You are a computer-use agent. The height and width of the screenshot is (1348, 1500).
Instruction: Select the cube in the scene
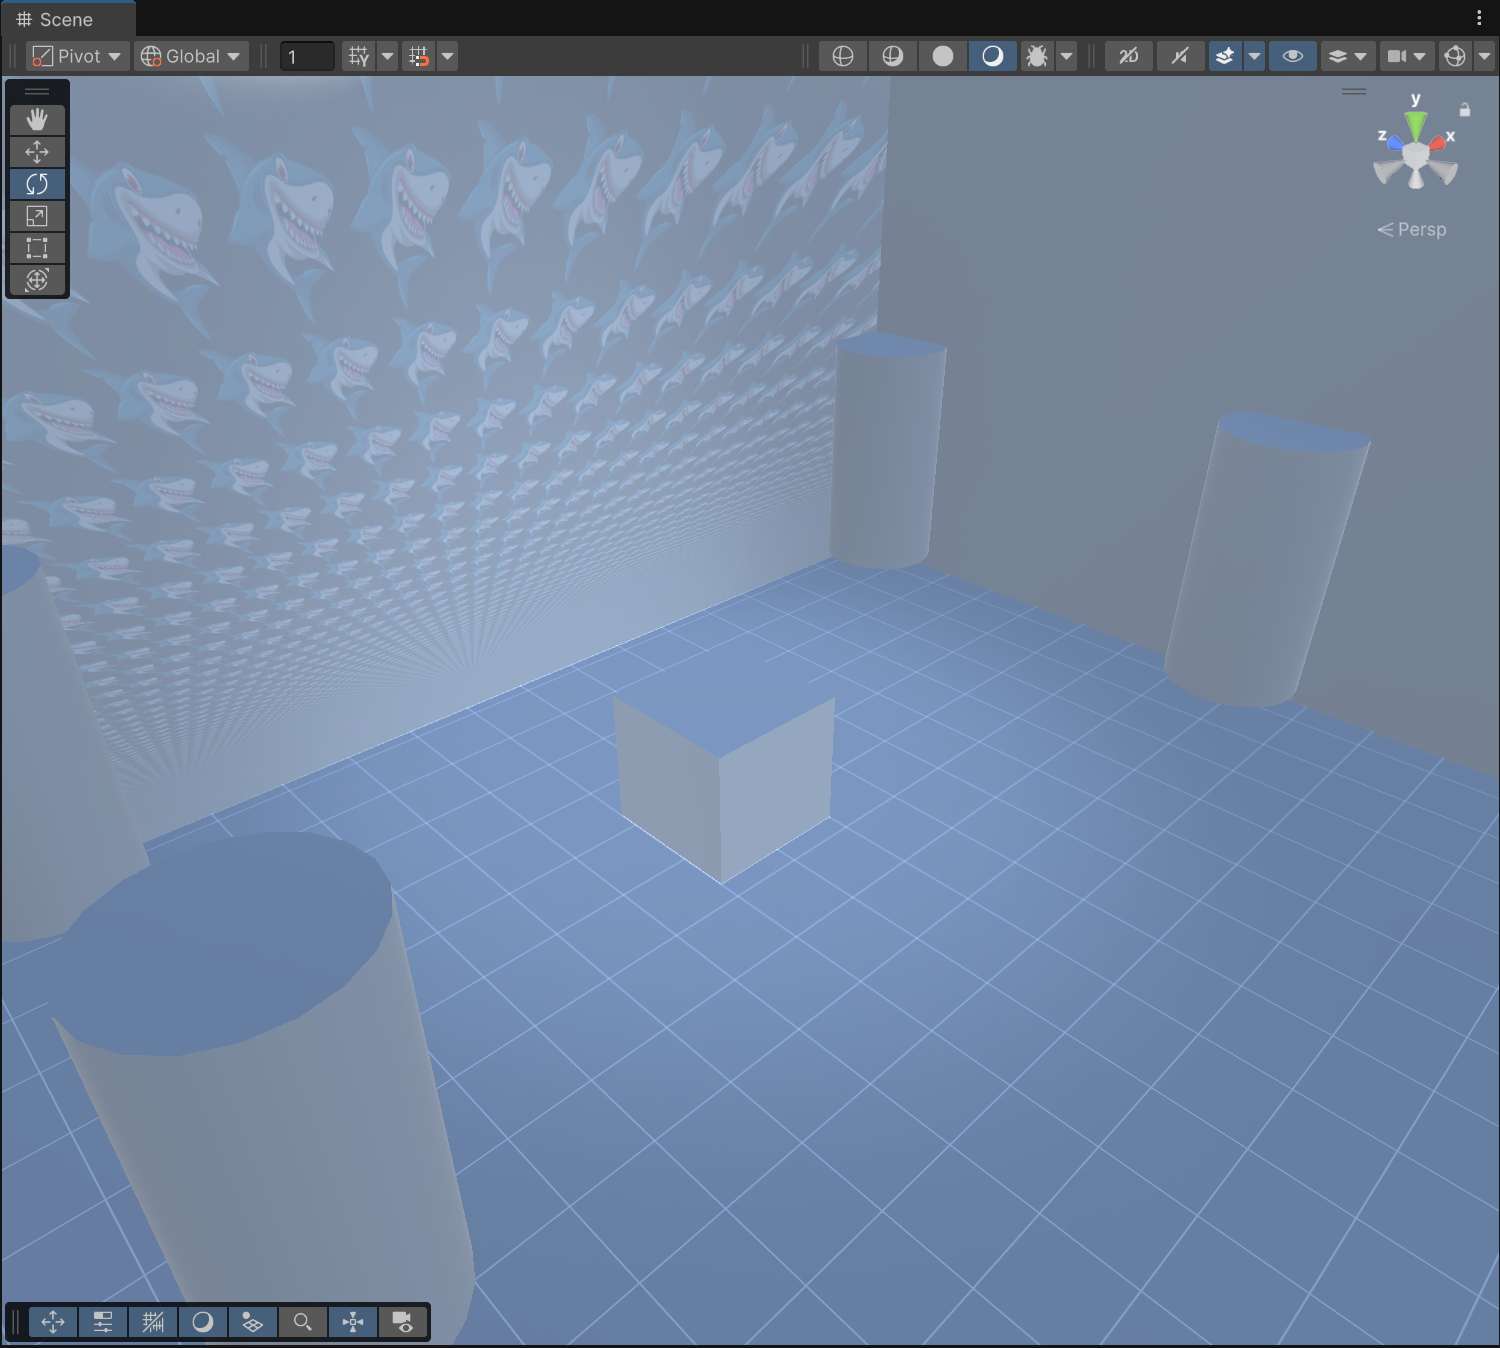(724, 776)
